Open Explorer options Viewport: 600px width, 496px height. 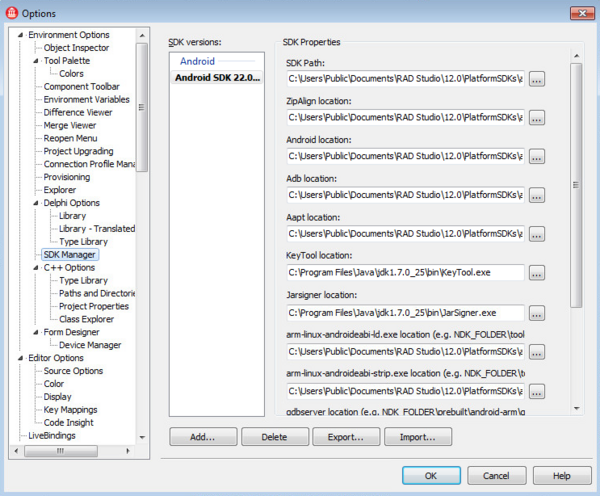(60, 190)
